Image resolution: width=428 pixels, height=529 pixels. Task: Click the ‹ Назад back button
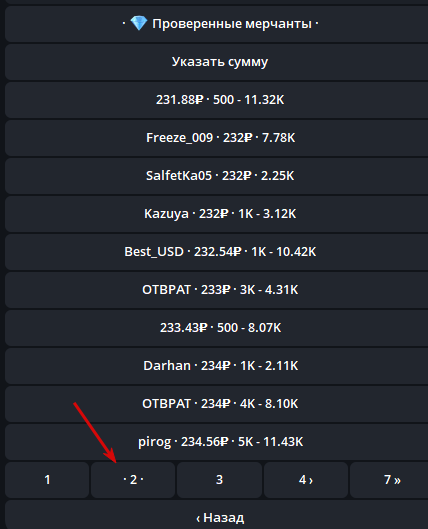[x=217, y=516]
